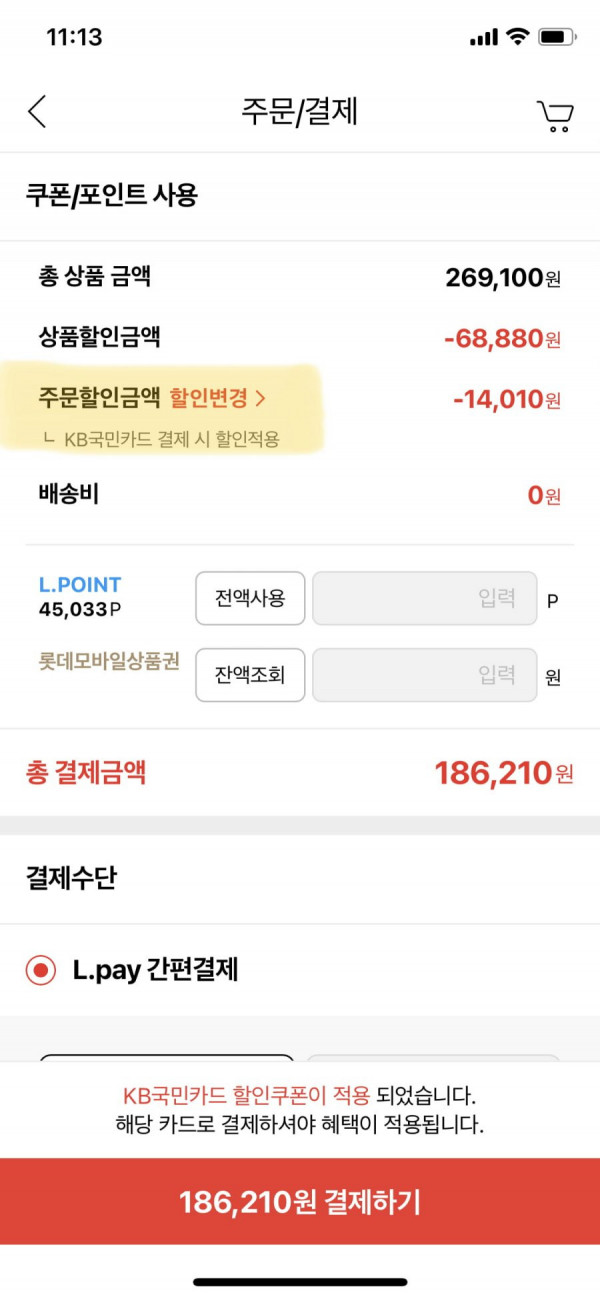Focus the 롯데모바일상품권 입력 field

coord(425,675)
